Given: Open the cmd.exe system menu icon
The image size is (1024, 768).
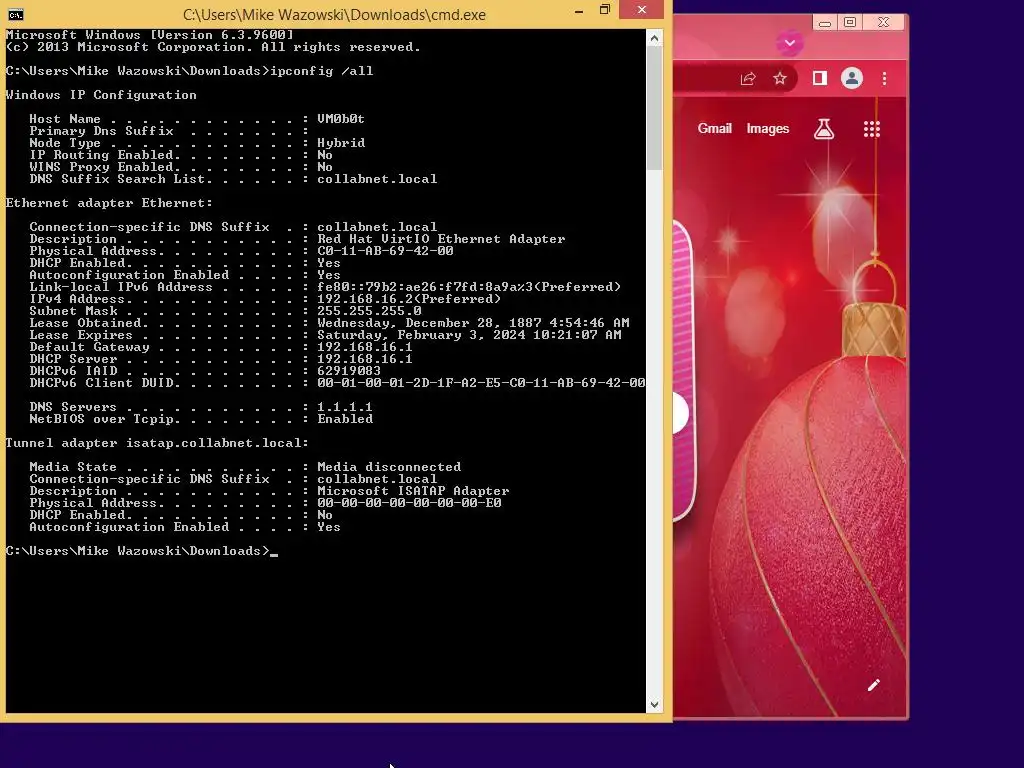Looking at the screenshot, I should tap(16, 14).
